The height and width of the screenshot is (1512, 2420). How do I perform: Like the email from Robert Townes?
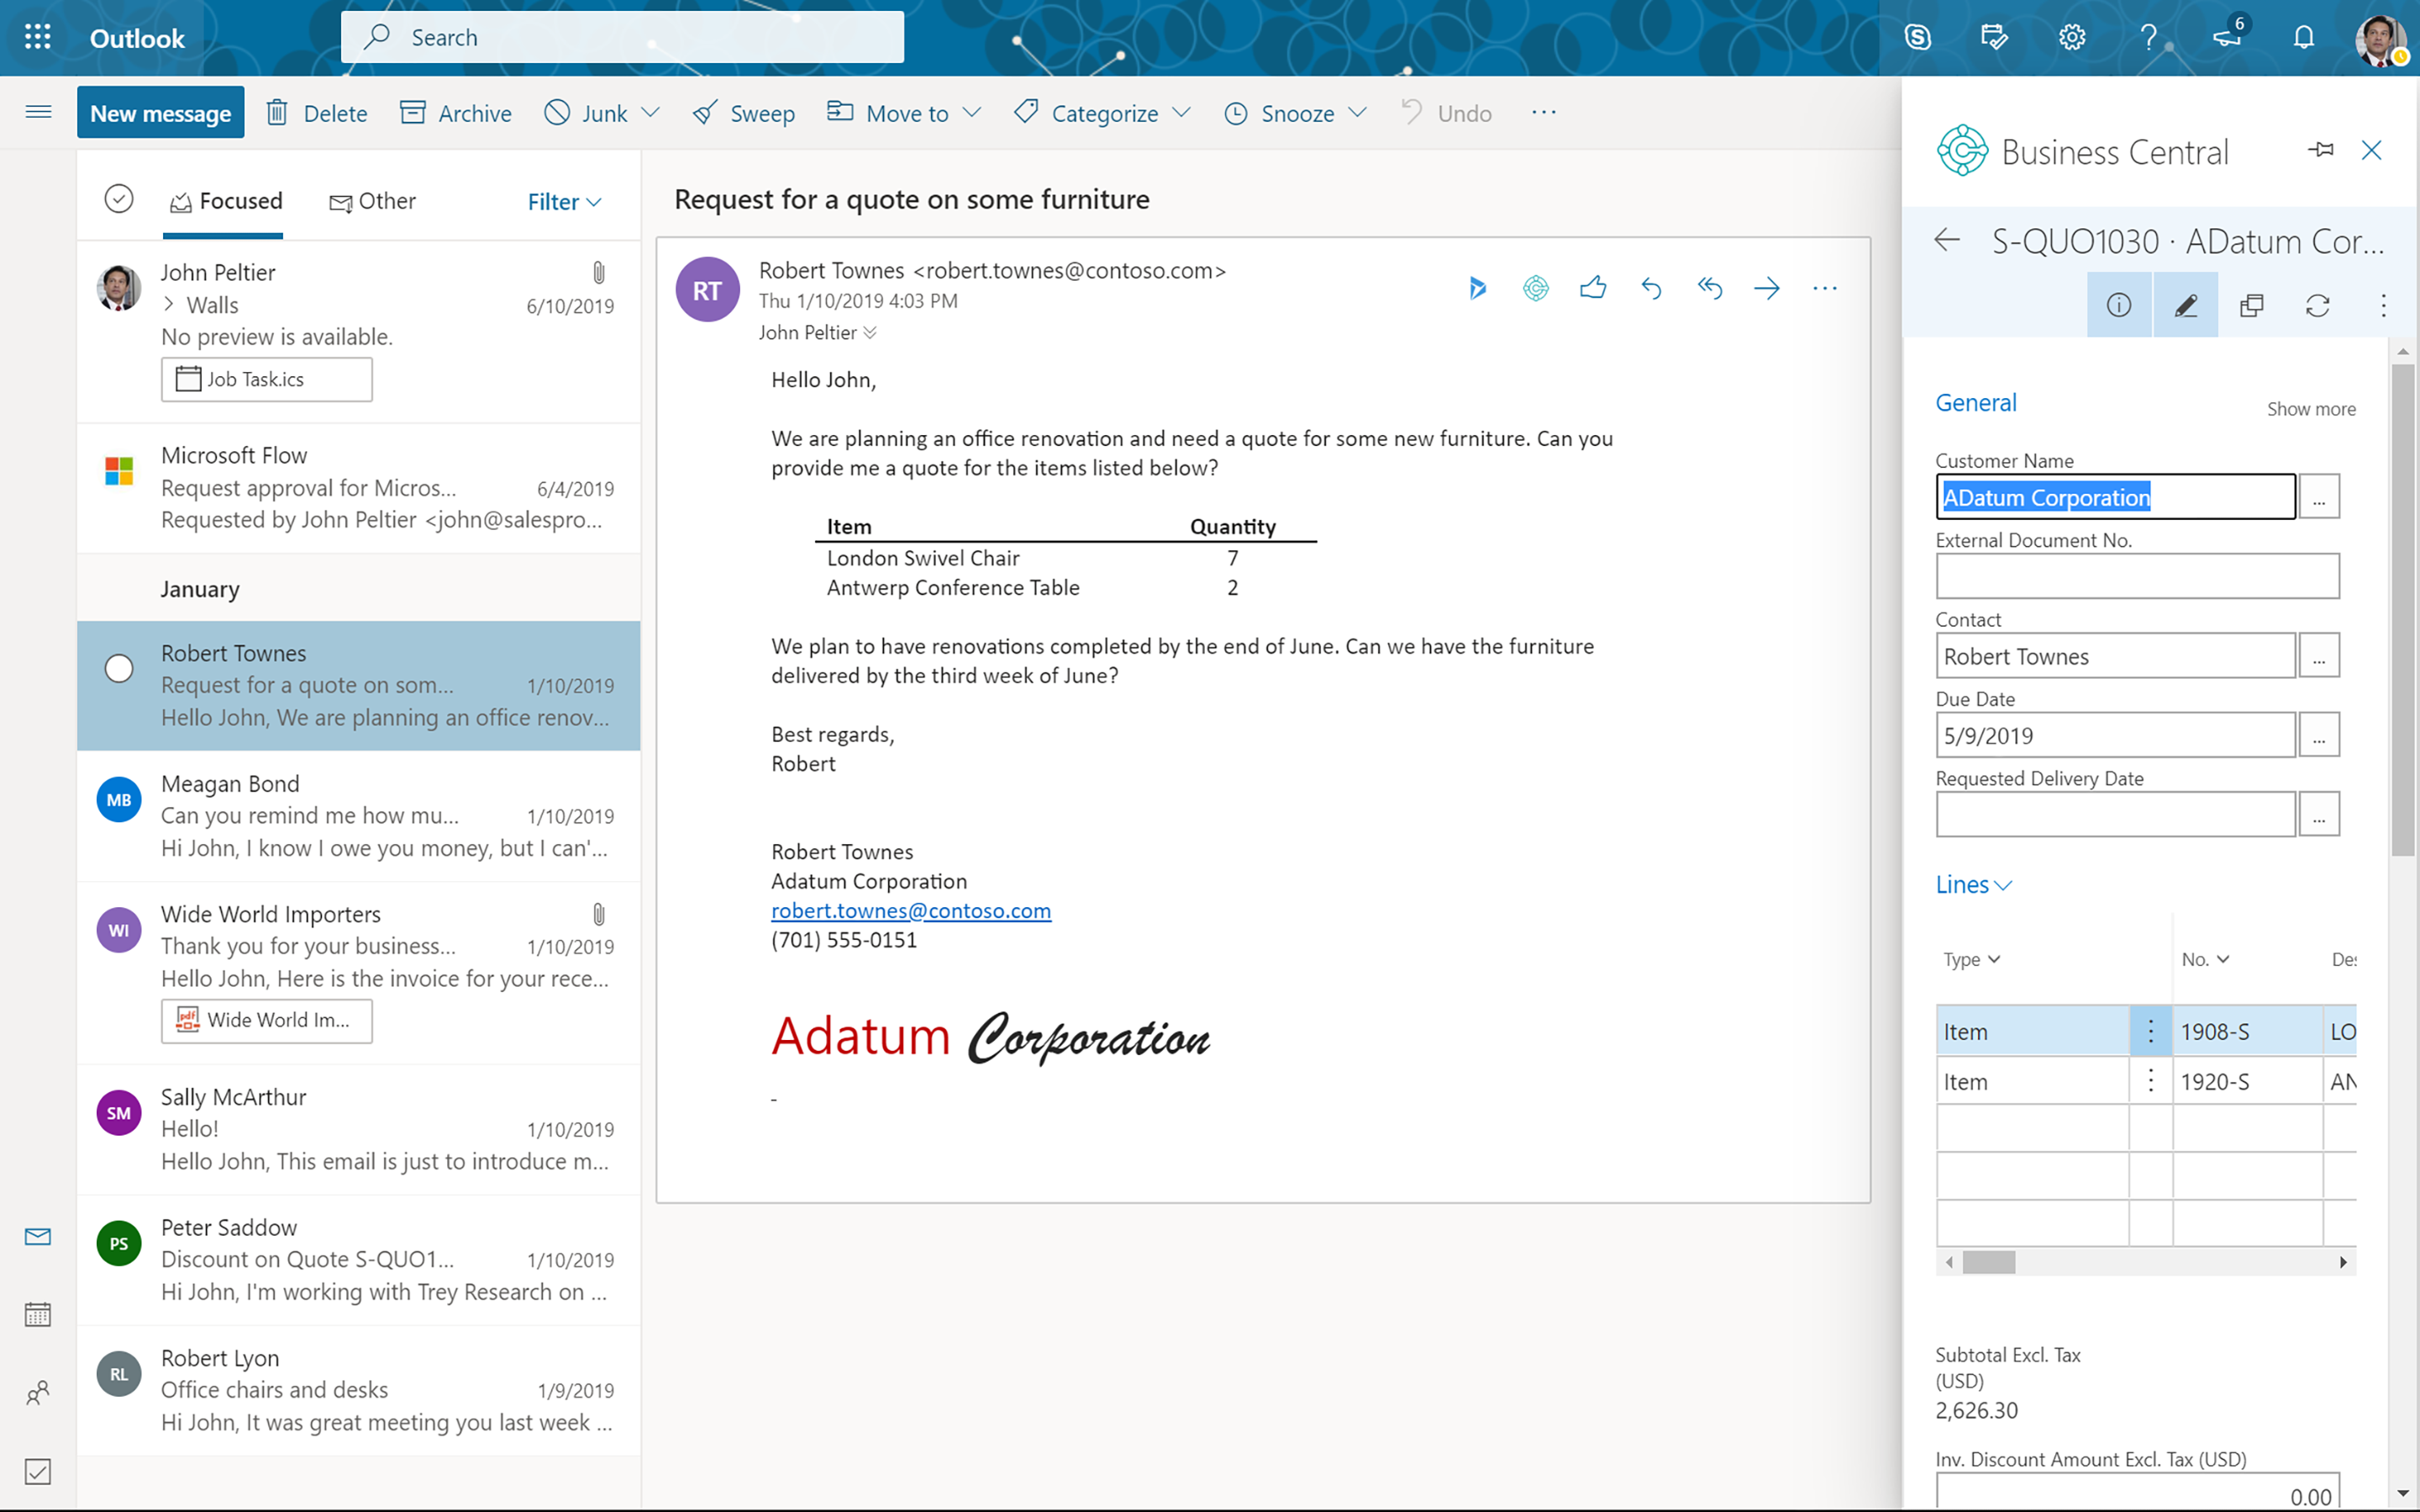(x=1593, y=288)
